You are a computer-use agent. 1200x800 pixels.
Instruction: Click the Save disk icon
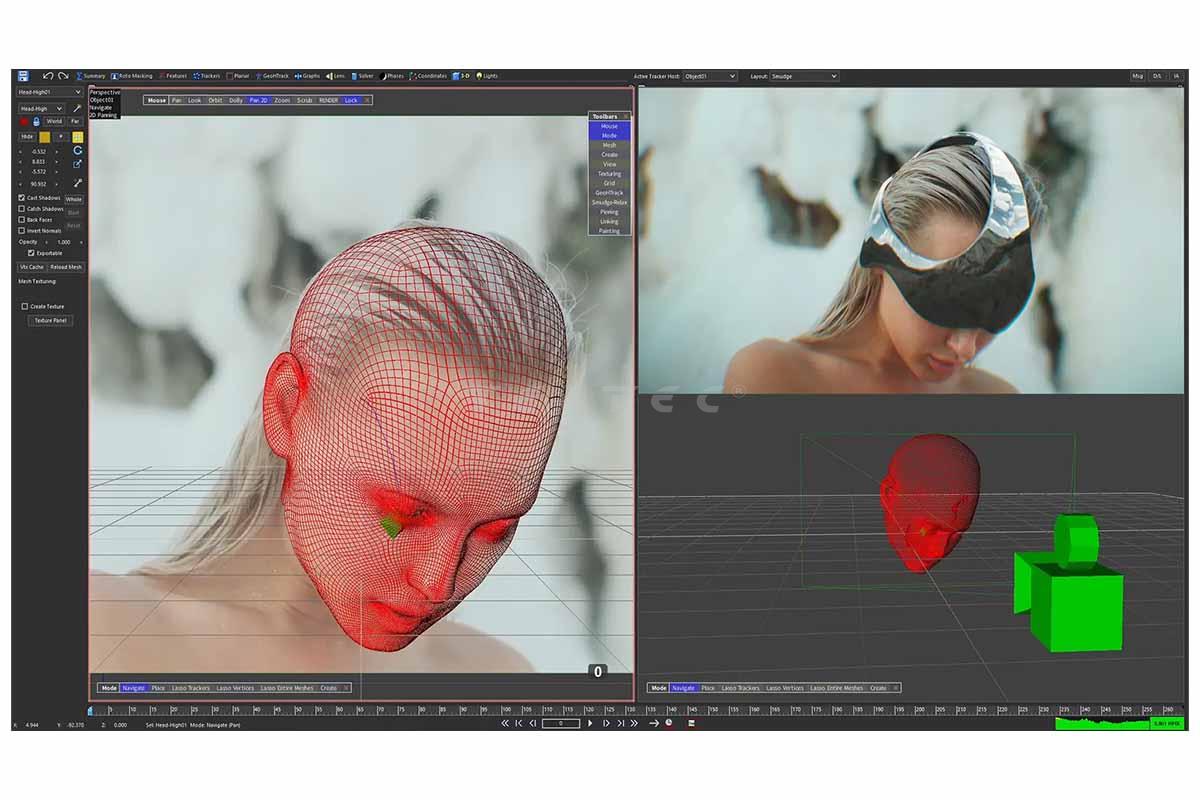coord(23,76)
